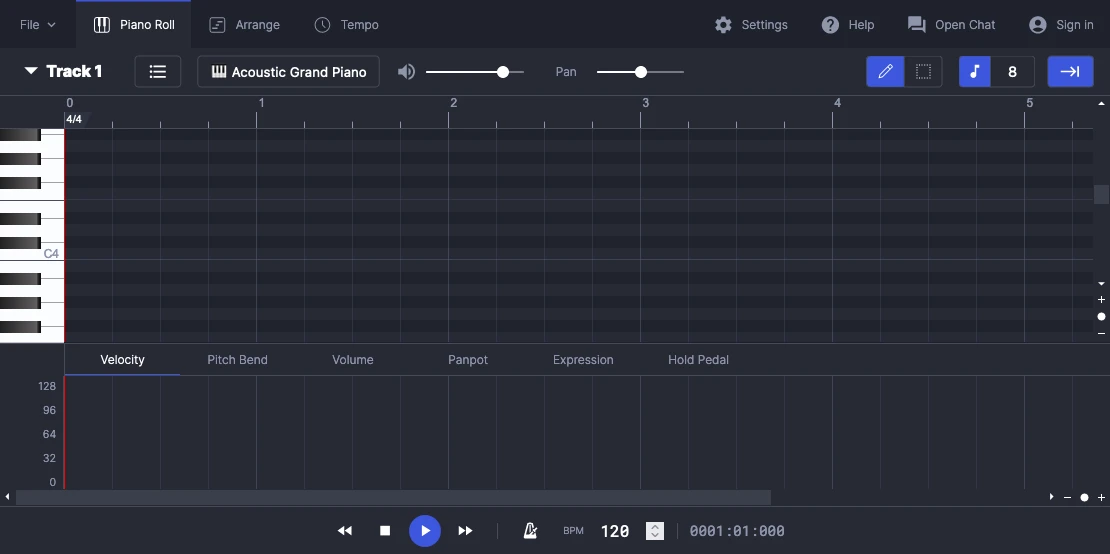The width and height of the screenshot is (1110, 554).
Task: Click the horizontal scroll left arrow
Action: [x=7, y=497]
